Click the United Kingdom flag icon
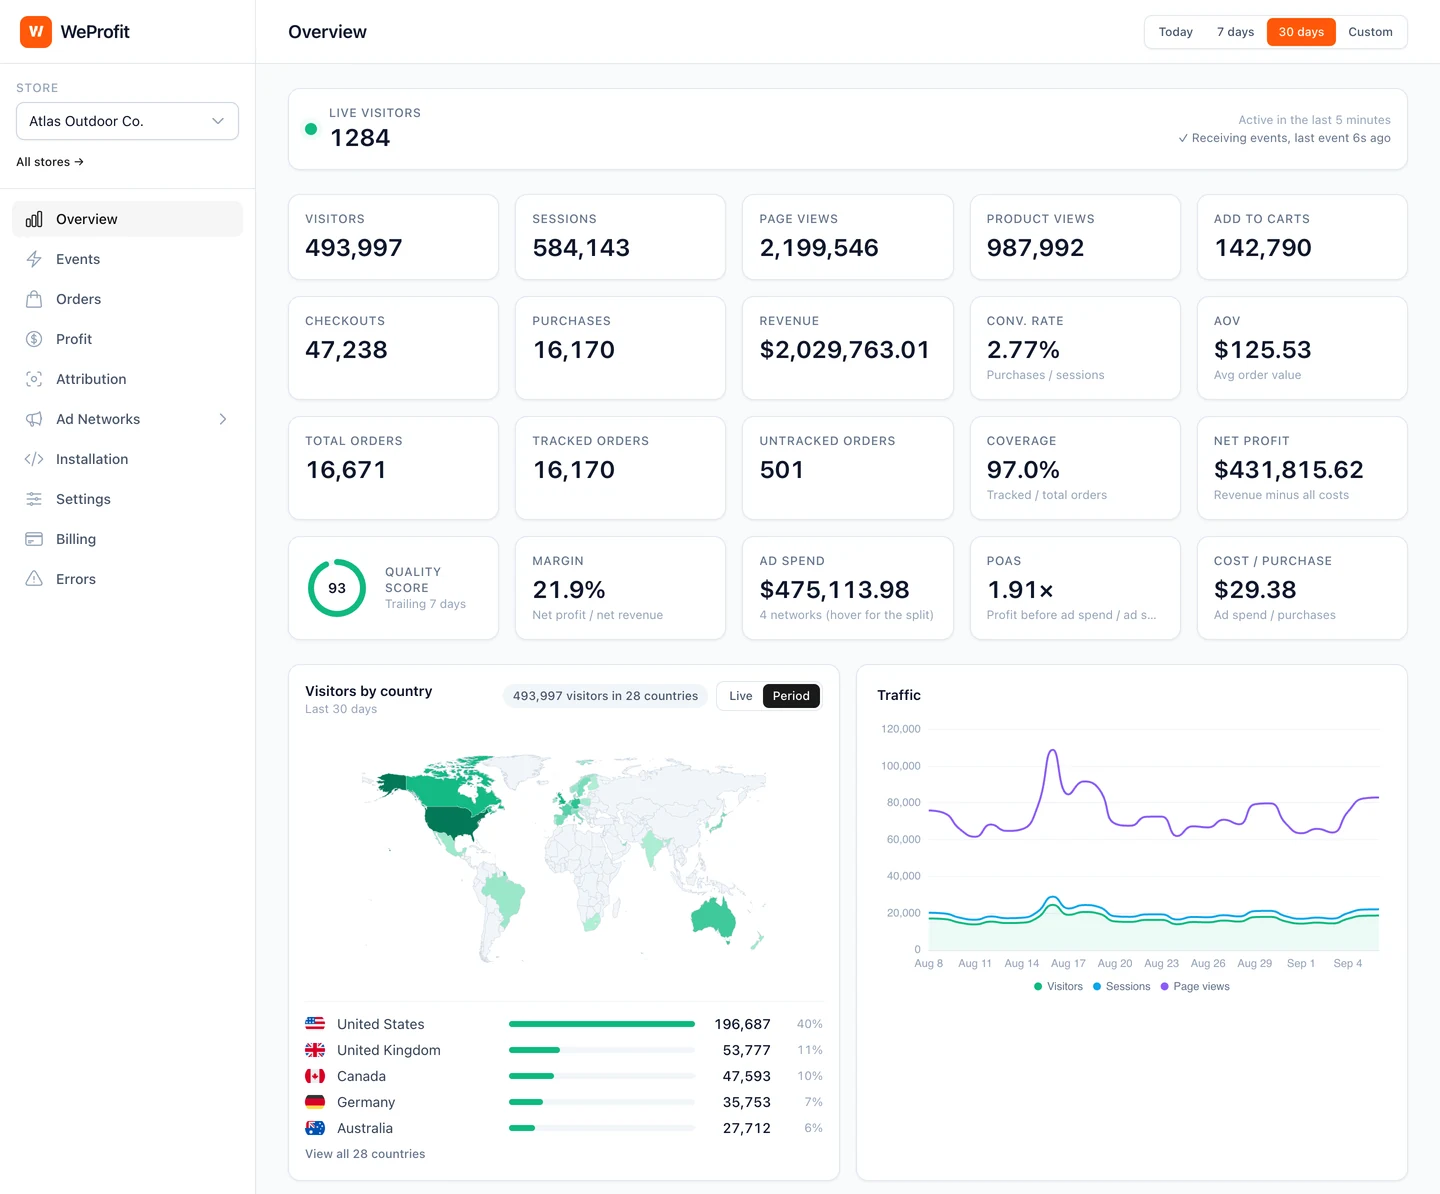This screenshot has width=1440, height=1194. click(x=315, y=1050)
